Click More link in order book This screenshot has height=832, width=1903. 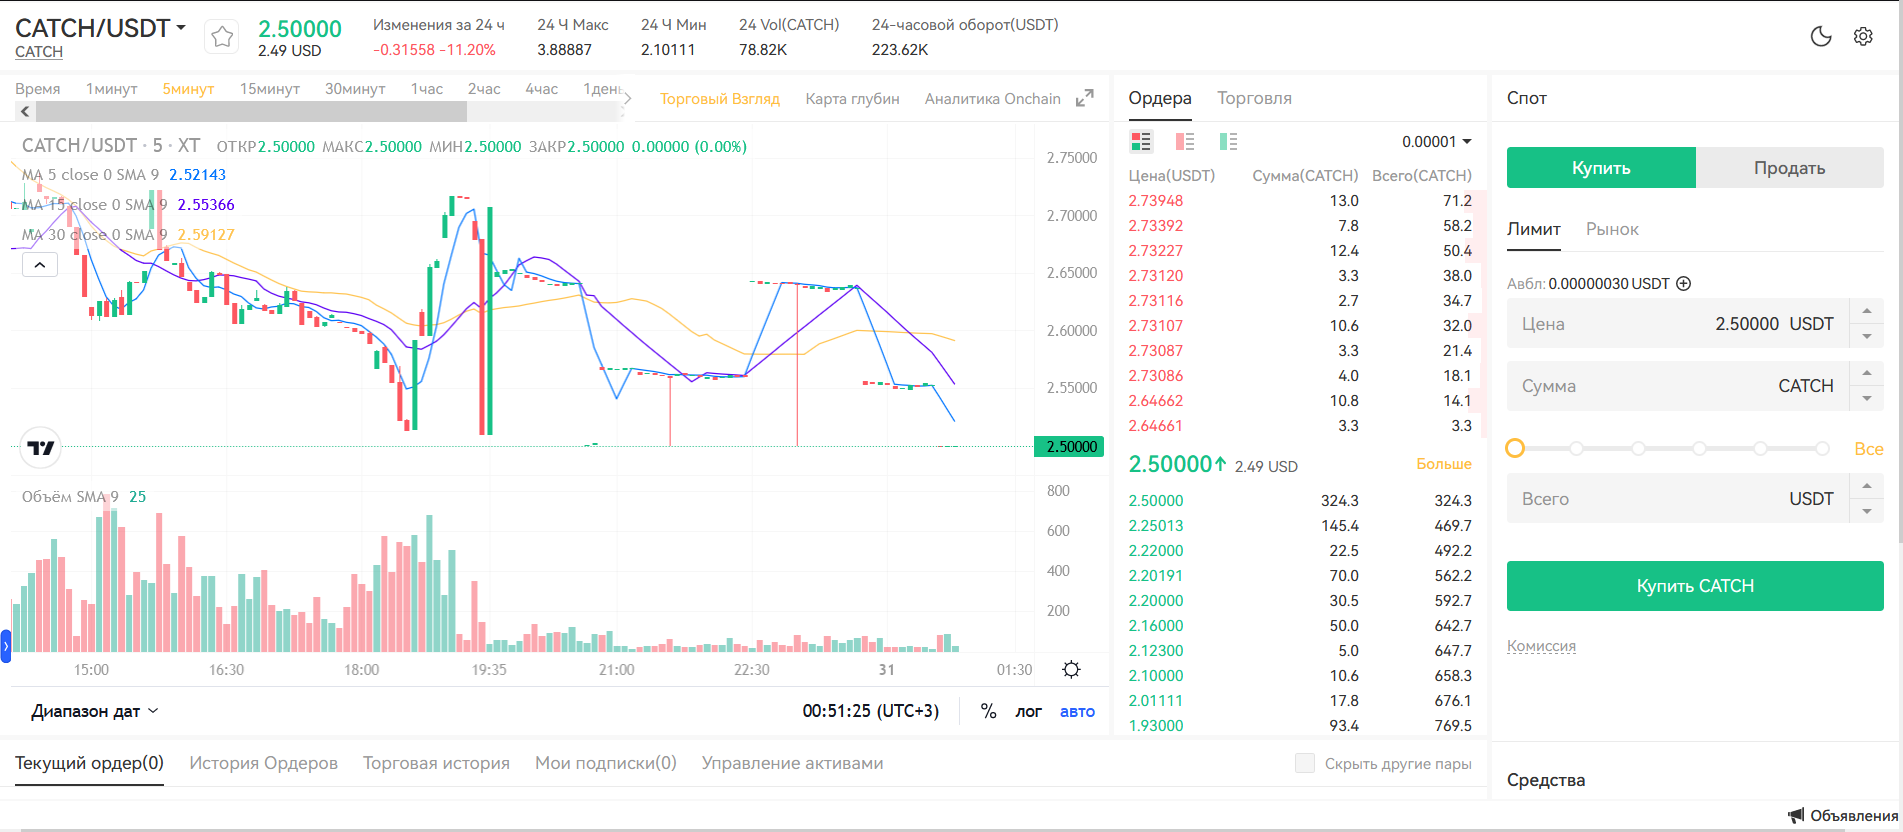click(1443, 464)
